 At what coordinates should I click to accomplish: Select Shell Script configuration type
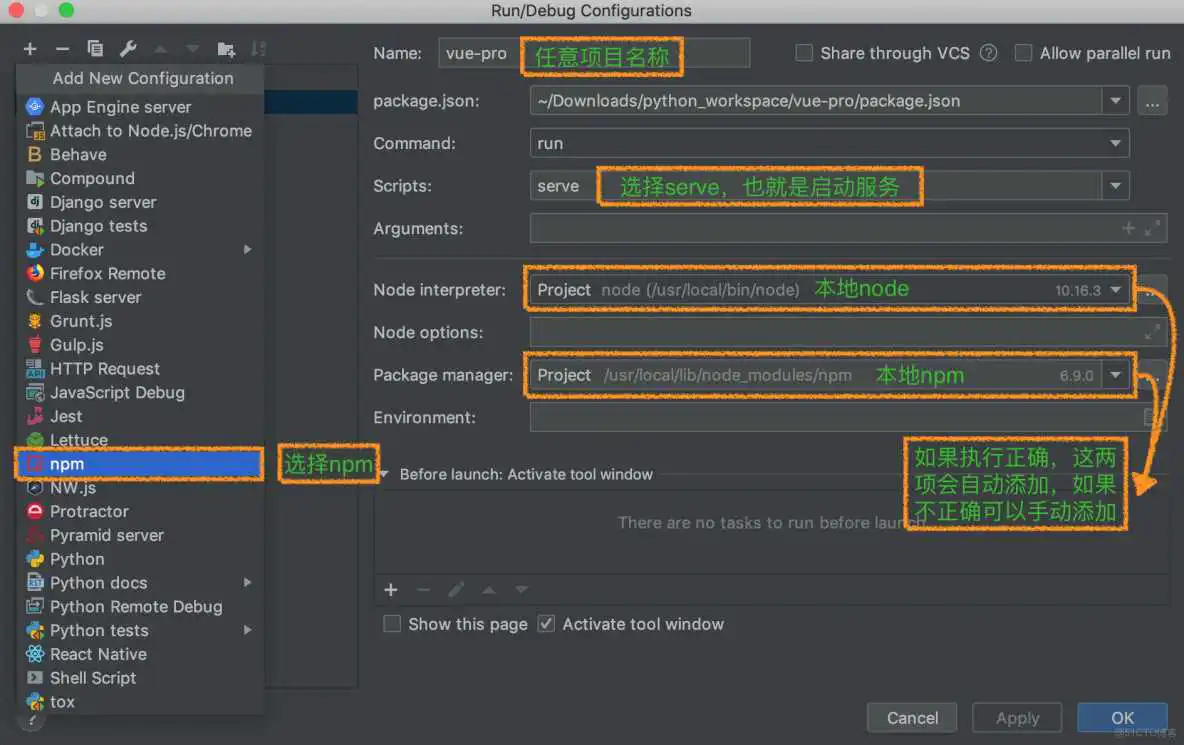(93, 678)
